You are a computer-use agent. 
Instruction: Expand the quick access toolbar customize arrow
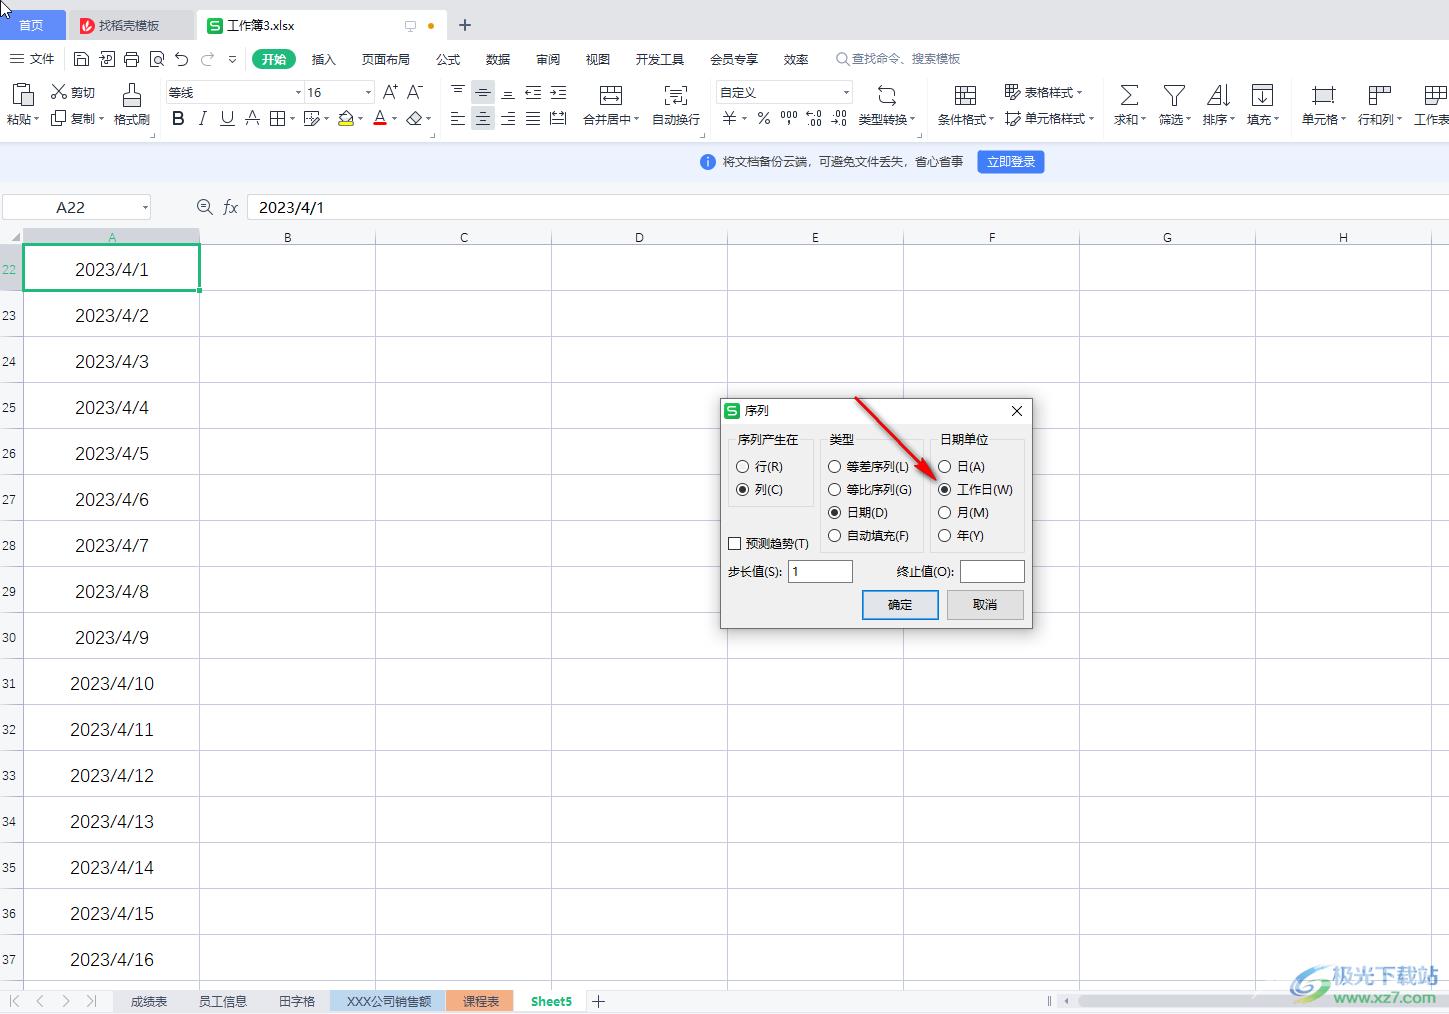(232, 59)
